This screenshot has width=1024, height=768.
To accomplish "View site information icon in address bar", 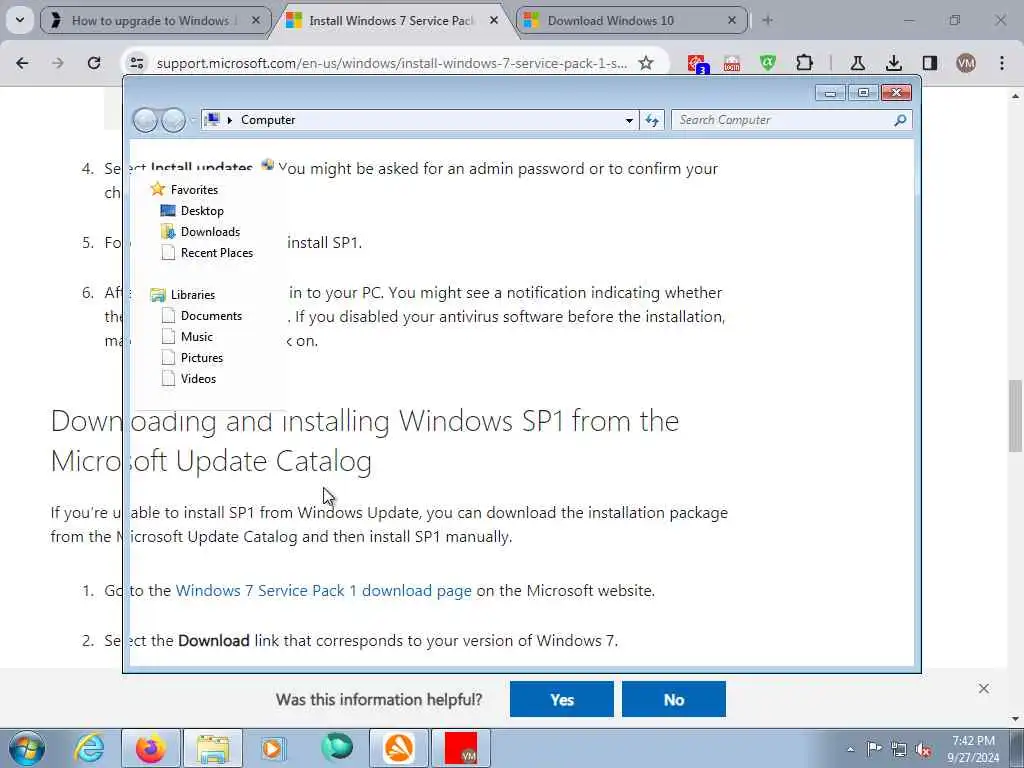I will (136, 63).
